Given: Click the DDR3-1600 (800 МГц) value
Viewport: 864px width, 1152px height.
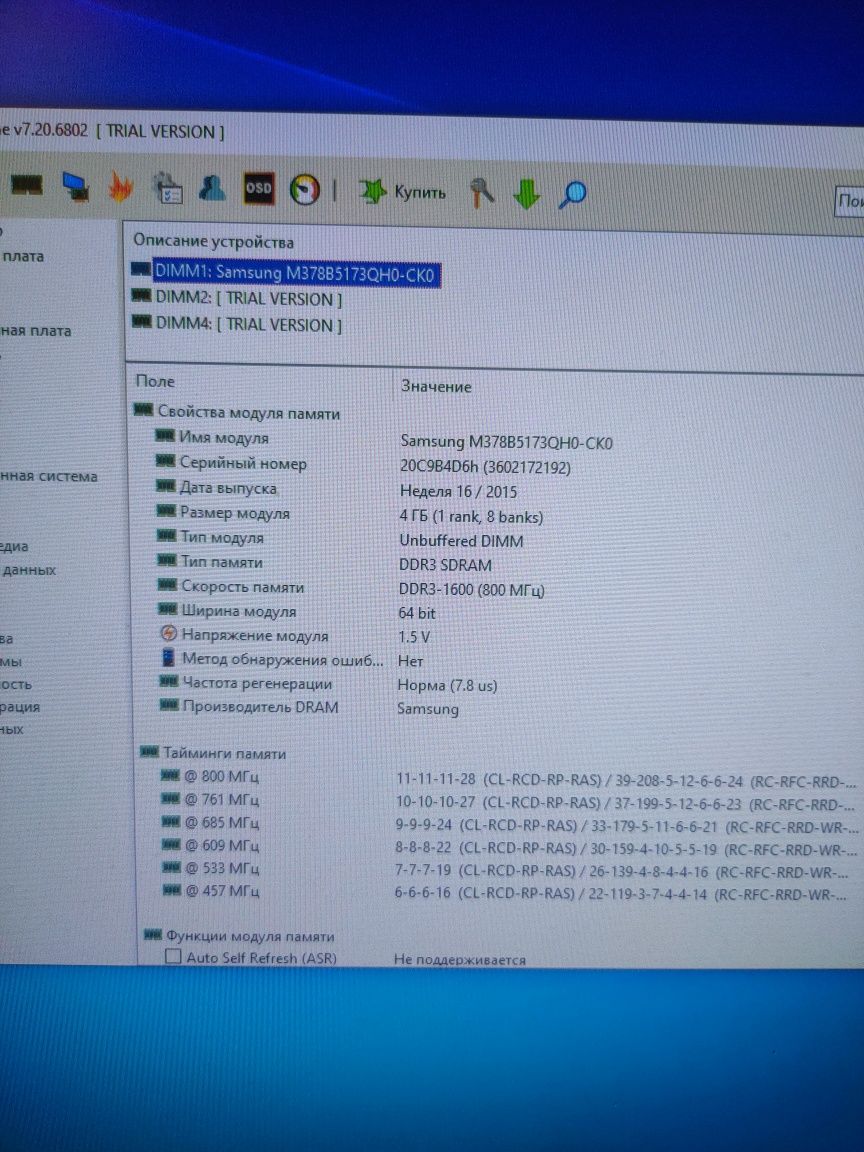Looking at the screenshot, I should click(x=472, y=590).
